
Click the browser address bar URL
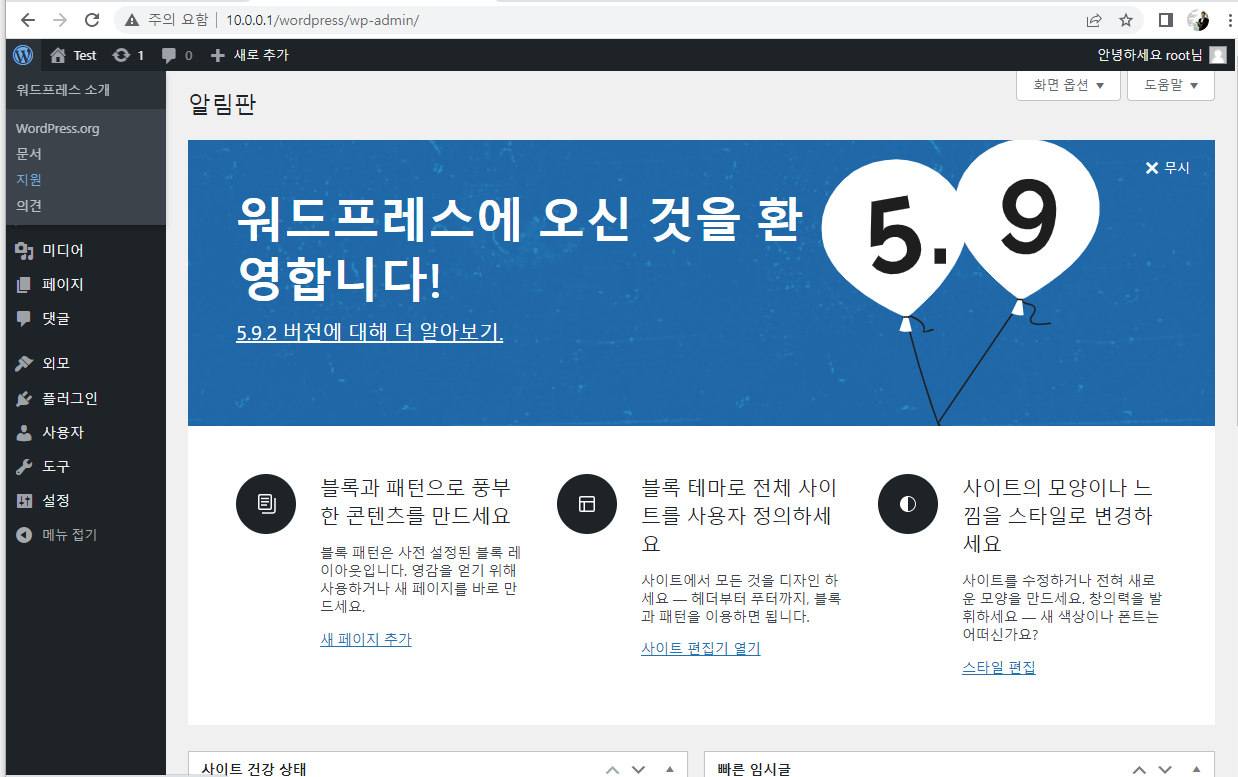click(322, 20)
